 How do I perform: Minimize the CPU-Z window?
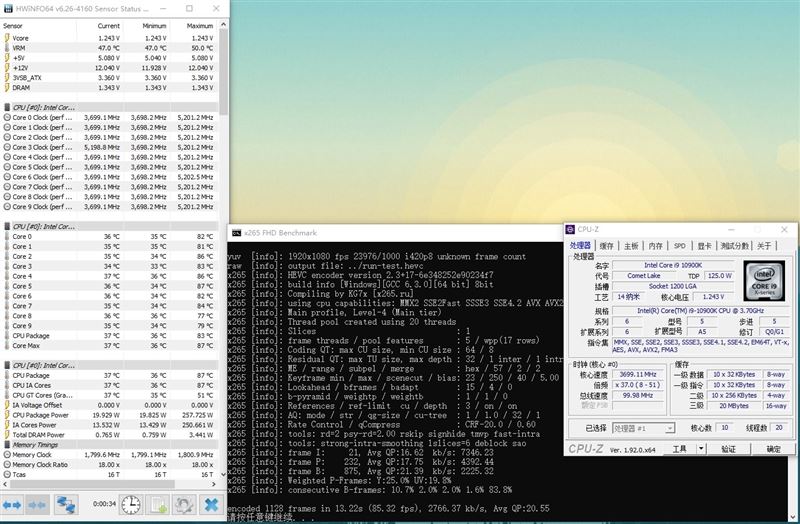731,230
